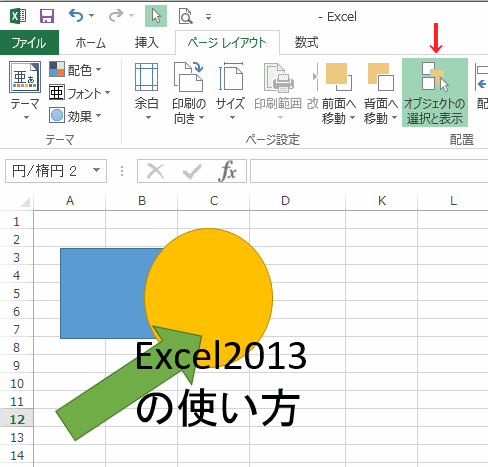
Task: Open the フォント theme fonts dropdown
Action: coord(80,93)
